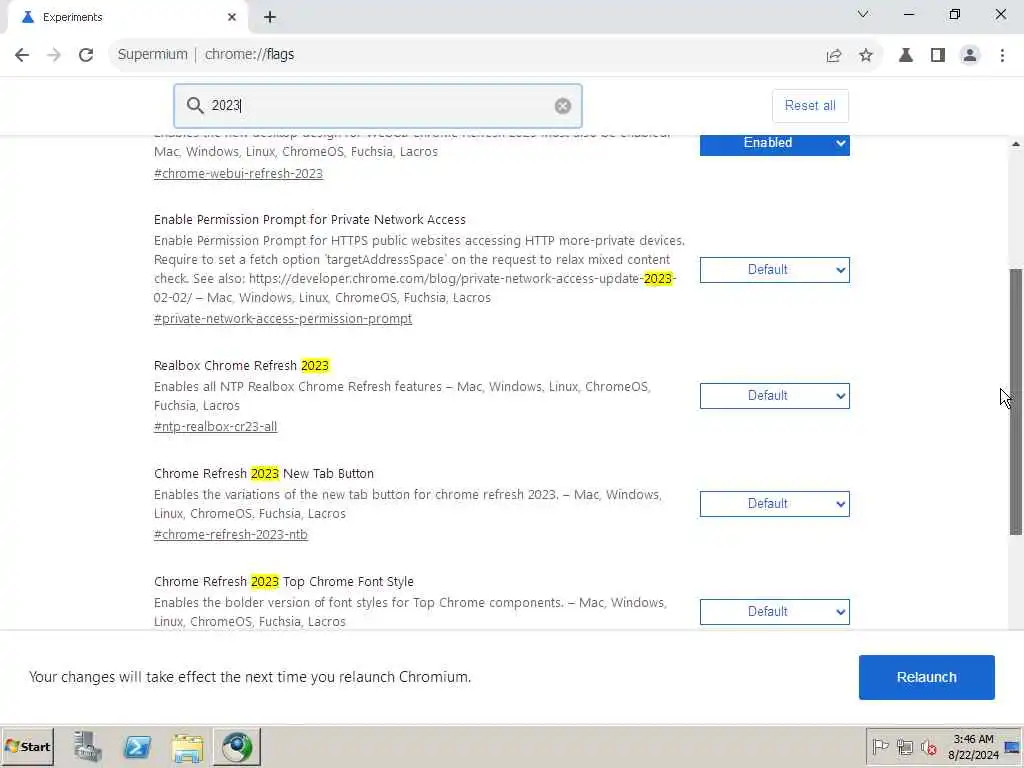Click the scrollbar up arrow
Viewport: 1024px width, 768px height.
[1016, 144]
